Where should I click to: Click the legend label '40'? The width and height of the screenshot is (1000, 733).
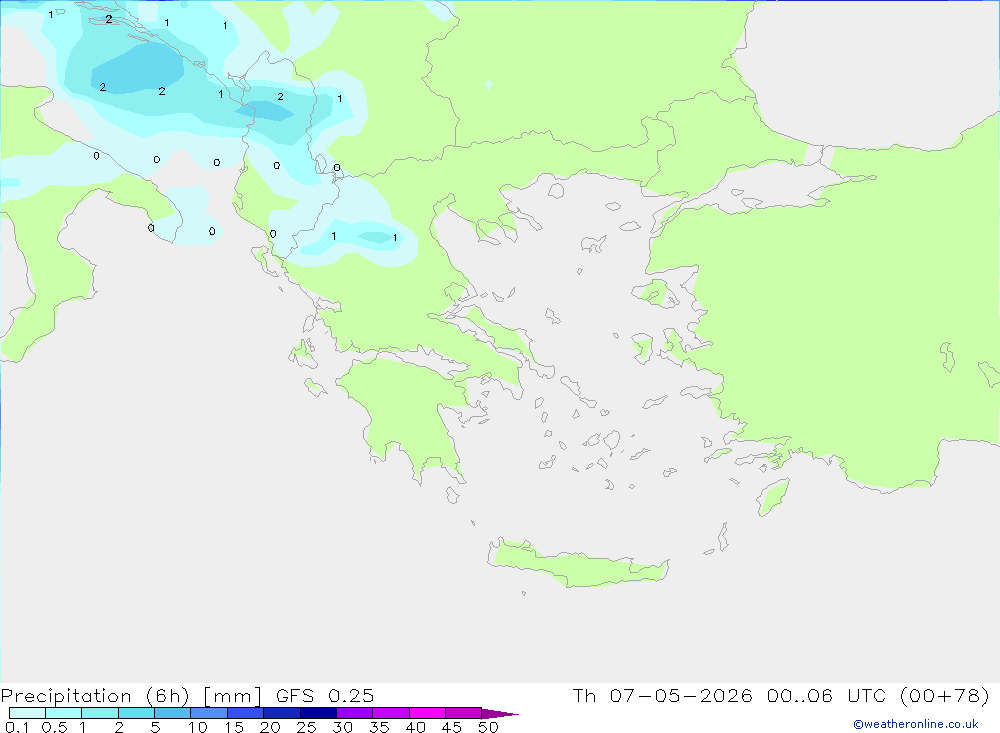point(415,727)
